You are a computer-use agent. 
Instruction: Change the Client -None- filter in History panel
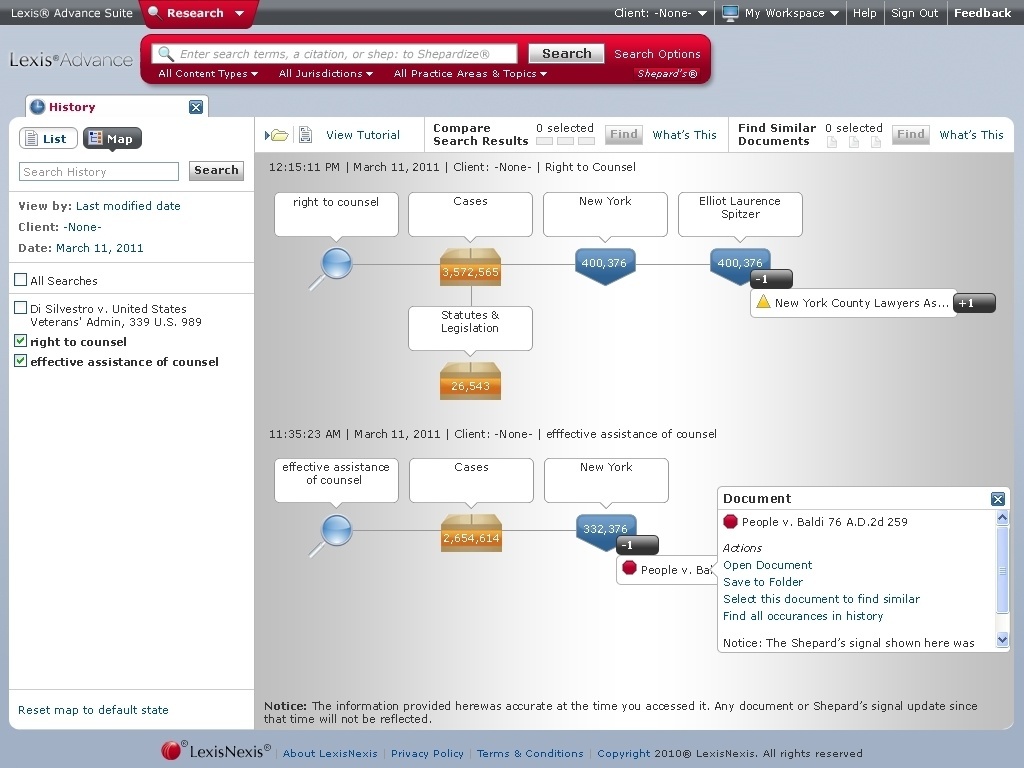coord(82,227)
